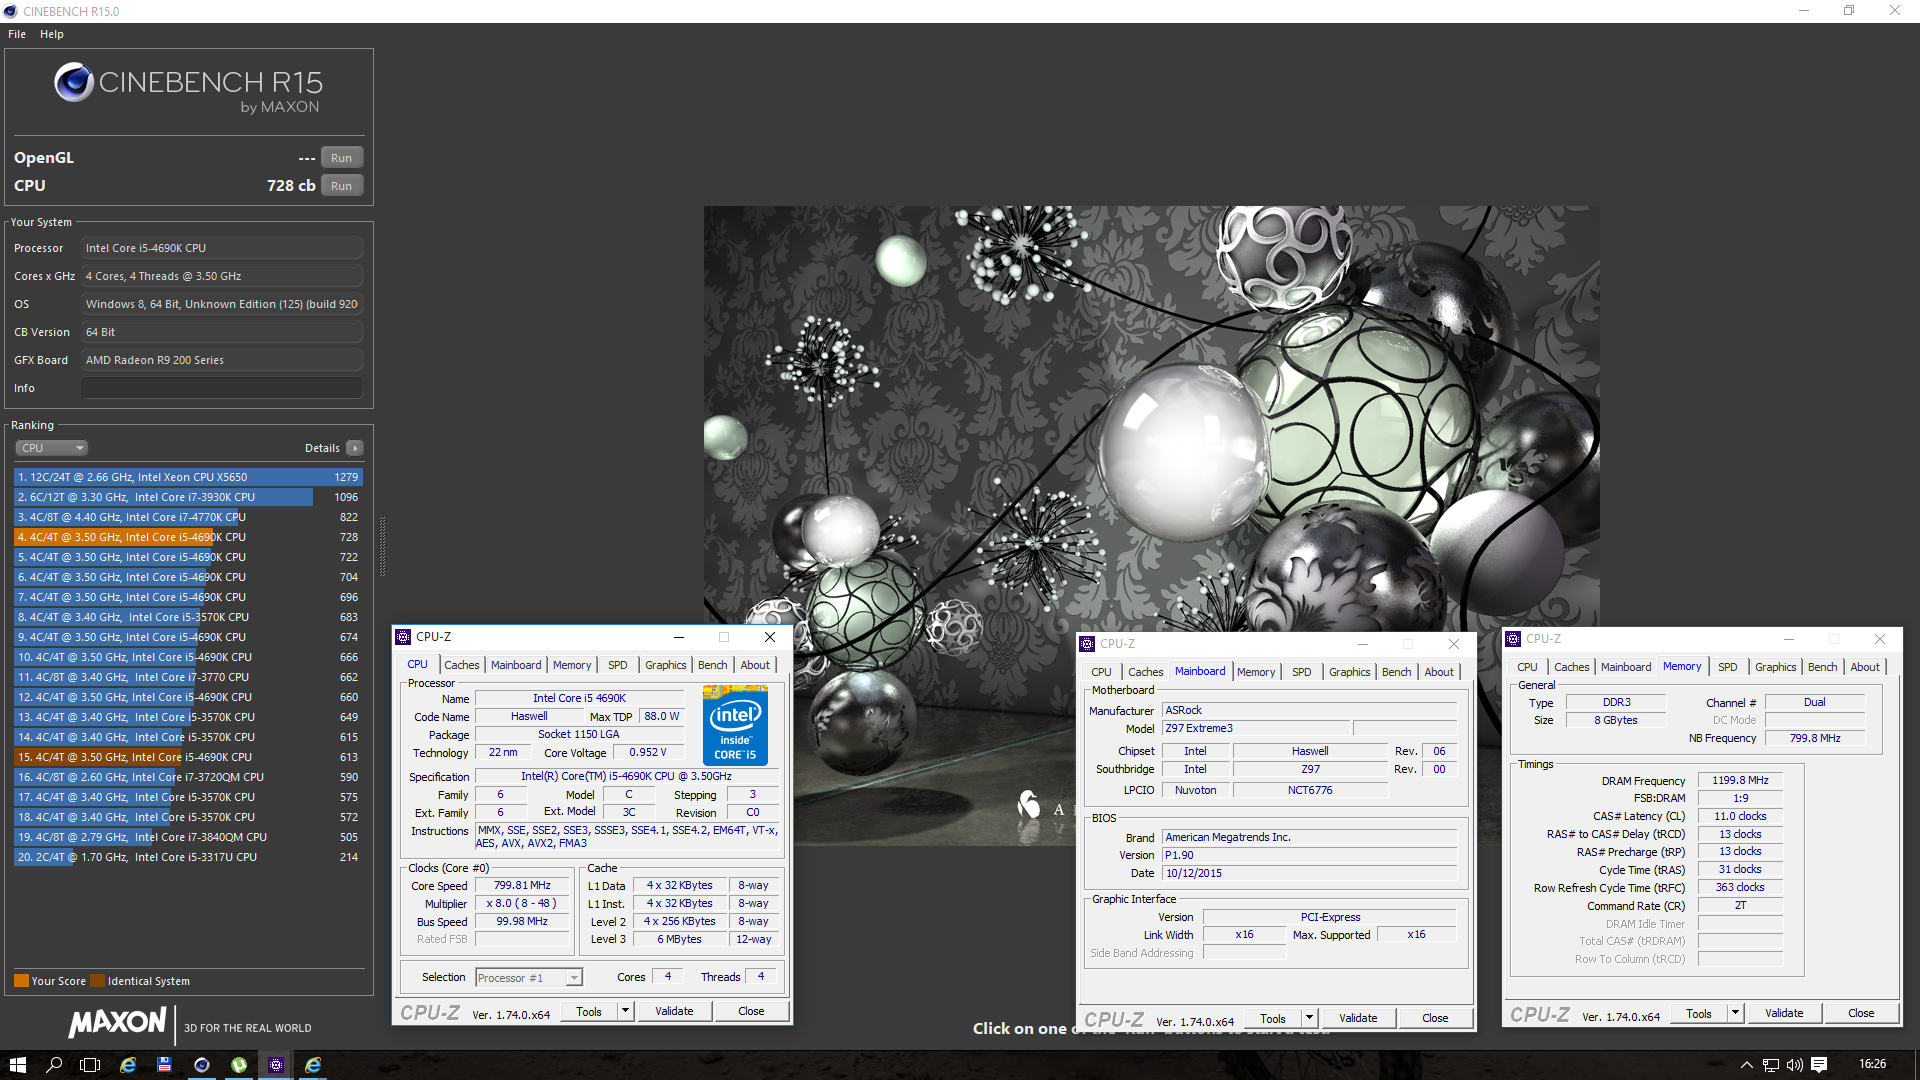Click Tools button in Memory CPU-Z window
This screenshot has height=1080, width=1920.
(1699, 1013)
